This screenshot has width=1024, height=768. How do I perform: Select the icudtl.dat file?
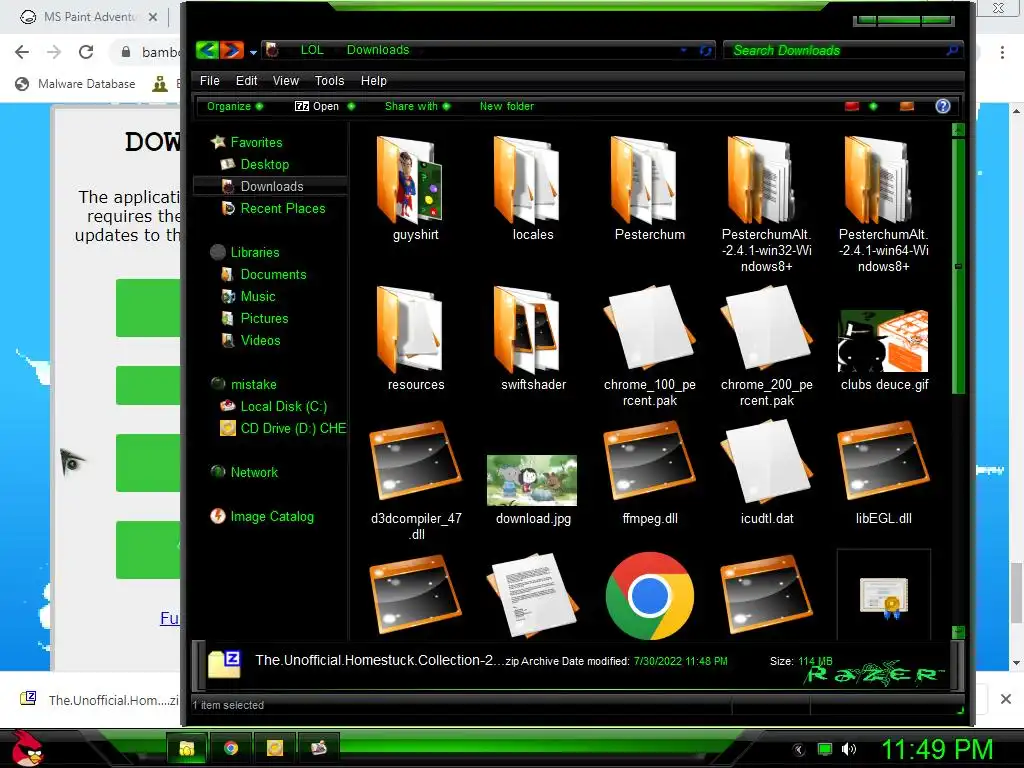(x=765, y=472)
